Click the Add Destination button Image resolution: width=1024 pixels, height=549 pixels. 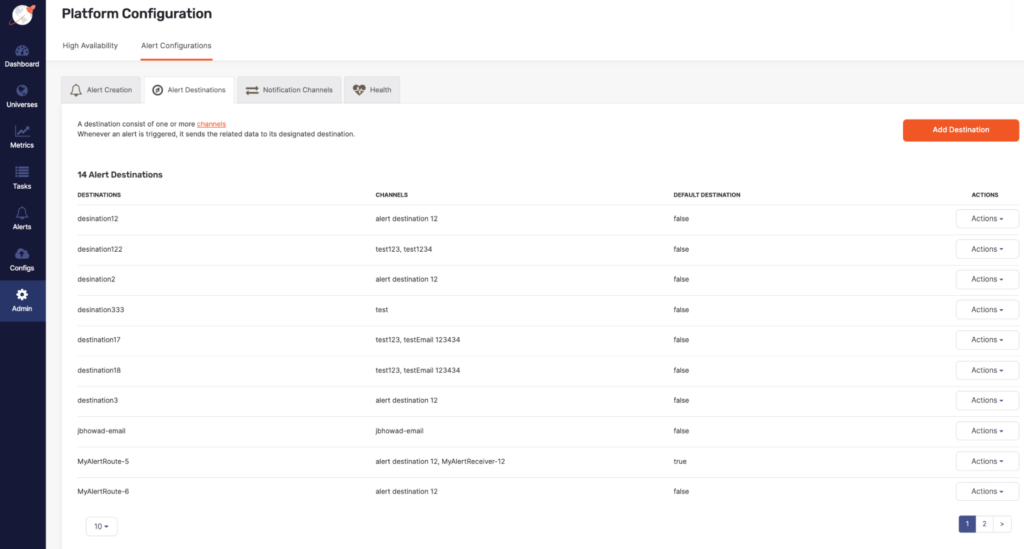[961, 130]
